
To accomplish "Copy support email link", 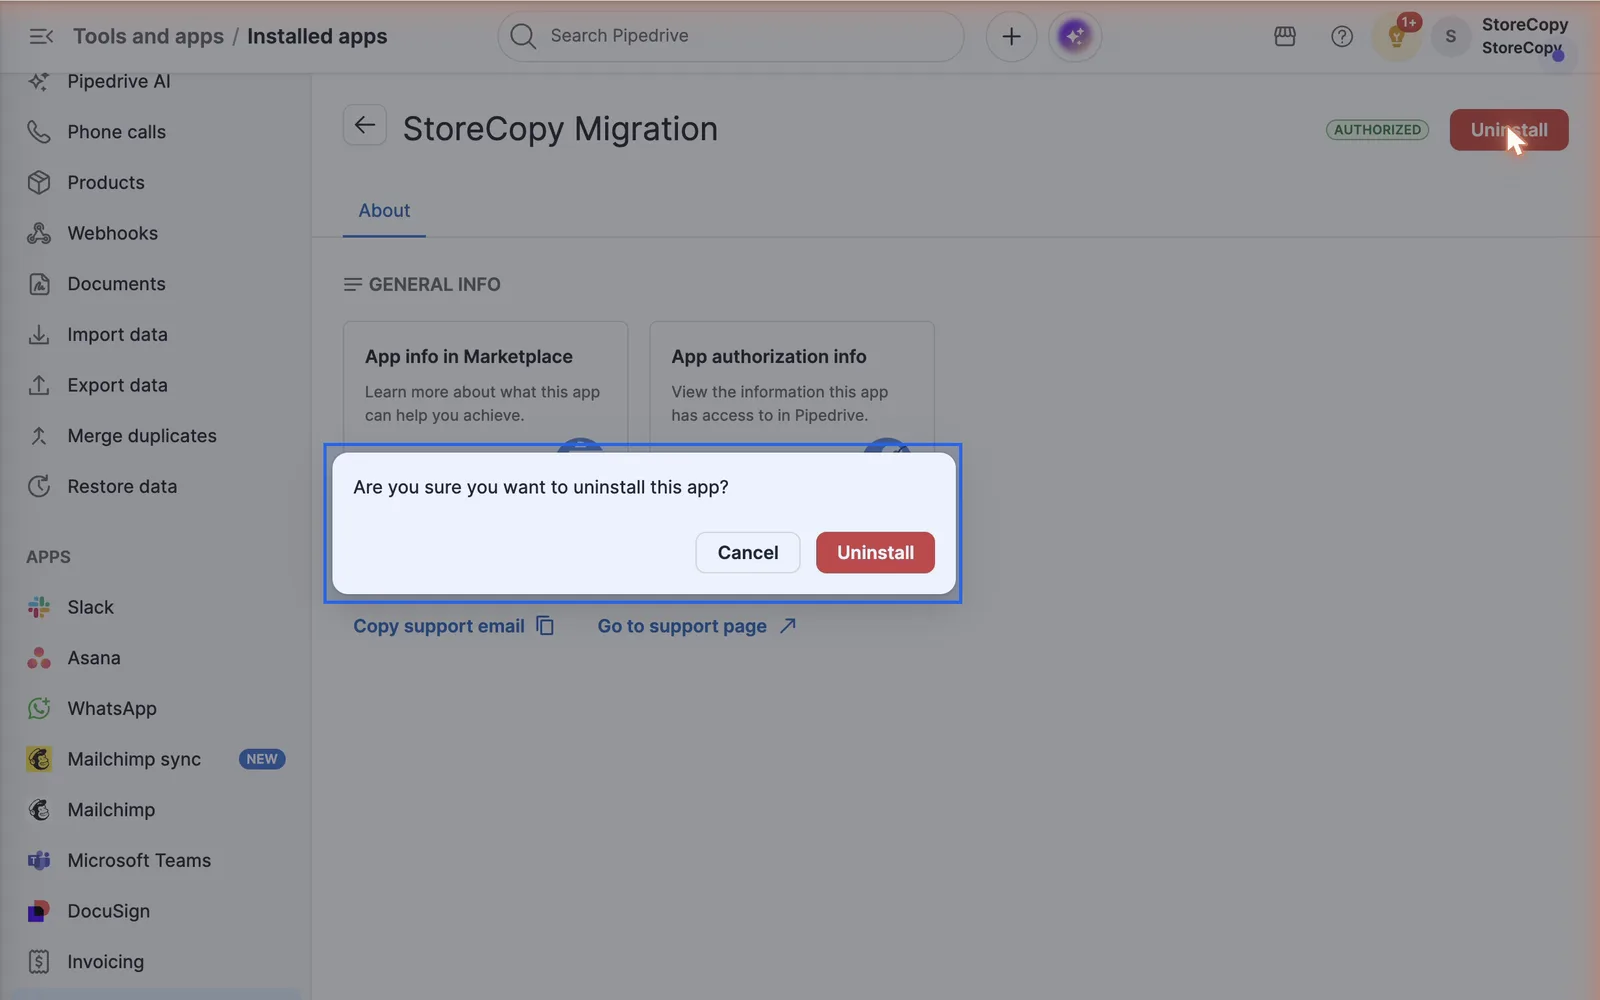I will (453, 626).
